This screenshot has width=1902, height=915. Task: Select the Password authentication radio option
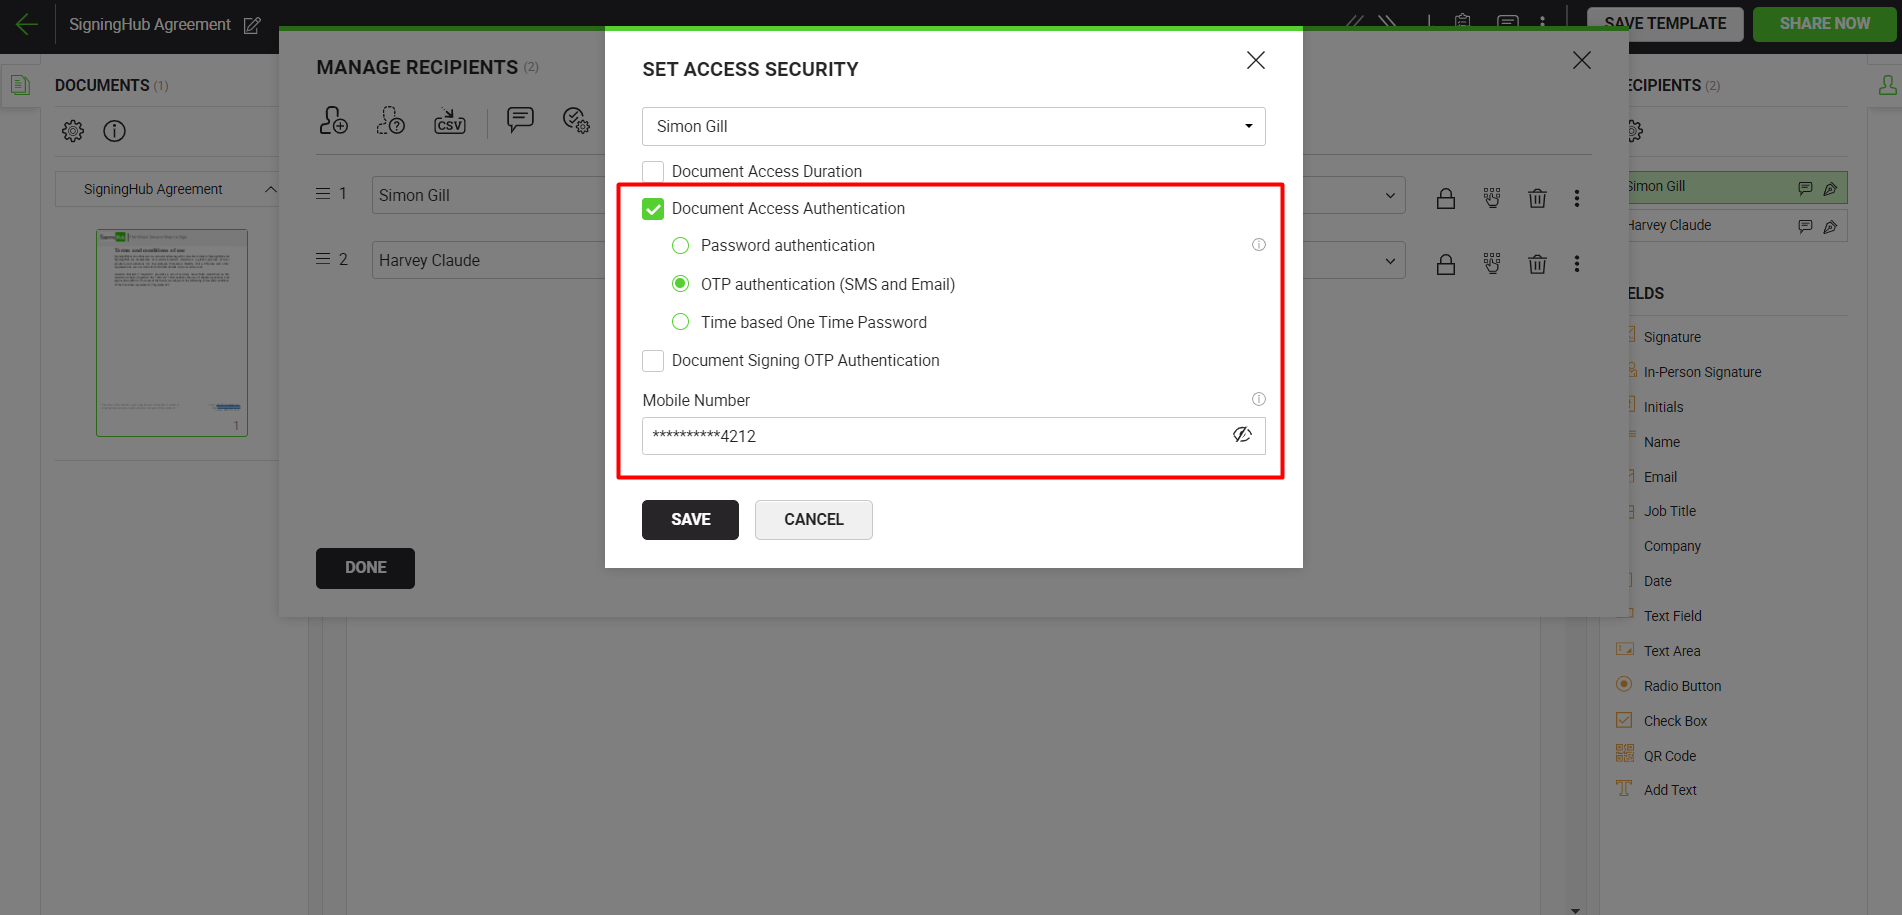pos(681,246)
